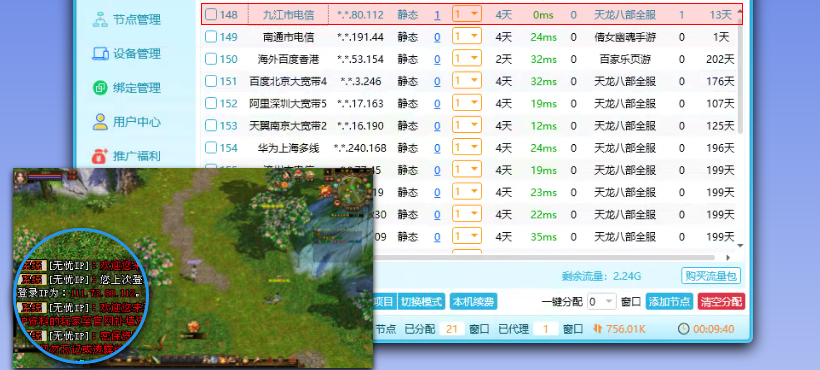Viewport: 820px width, 370px height.
Task: Tick the checkbox for row 152
Action: tap(211, 103)
